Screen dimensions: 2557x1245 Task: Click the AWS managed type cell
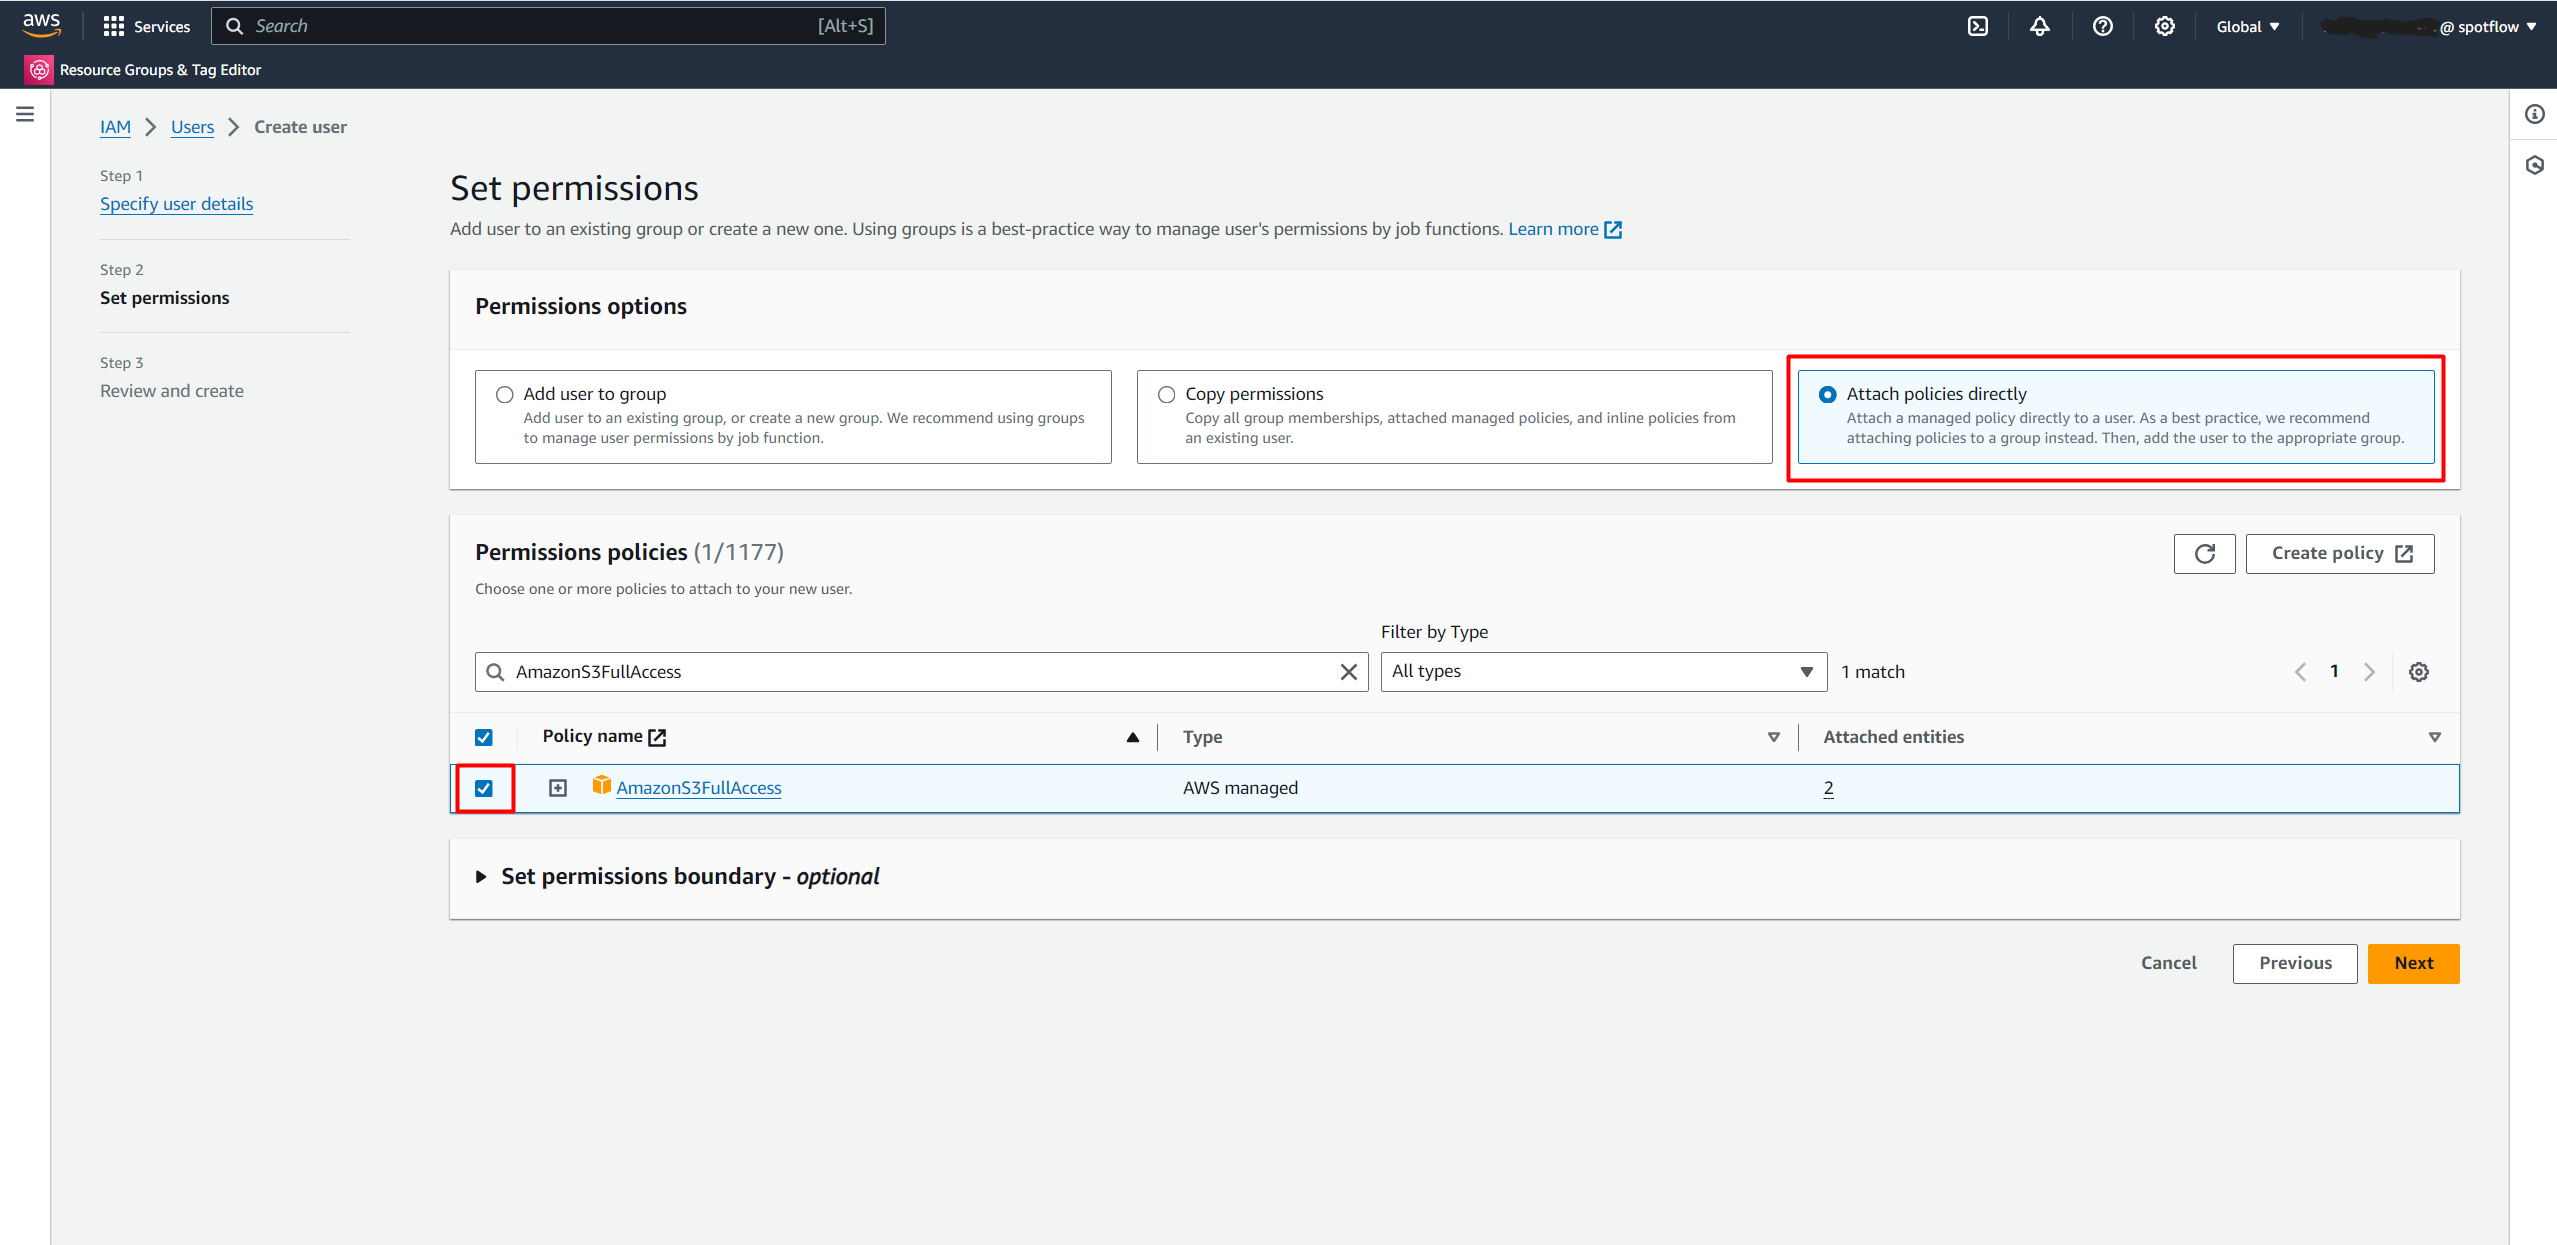tap(1240, 788)
